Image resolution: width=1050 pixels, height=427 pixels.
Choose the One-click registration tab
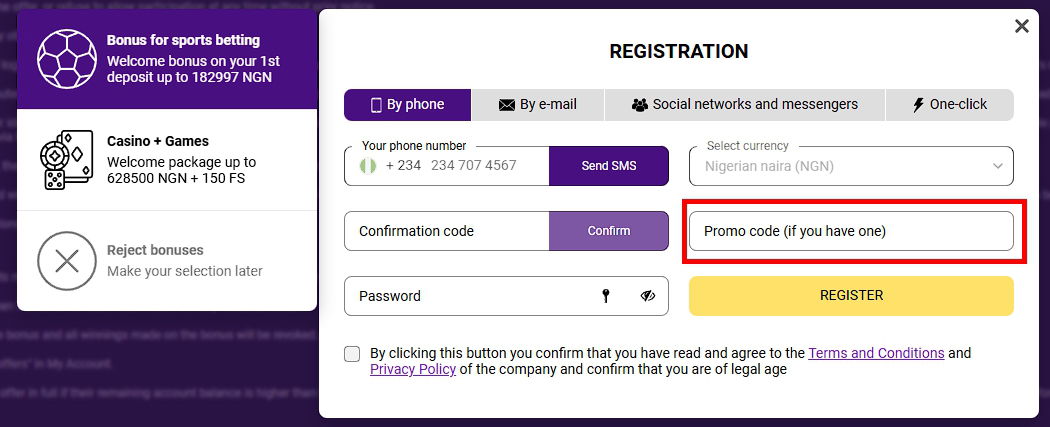tap(949, 104)
